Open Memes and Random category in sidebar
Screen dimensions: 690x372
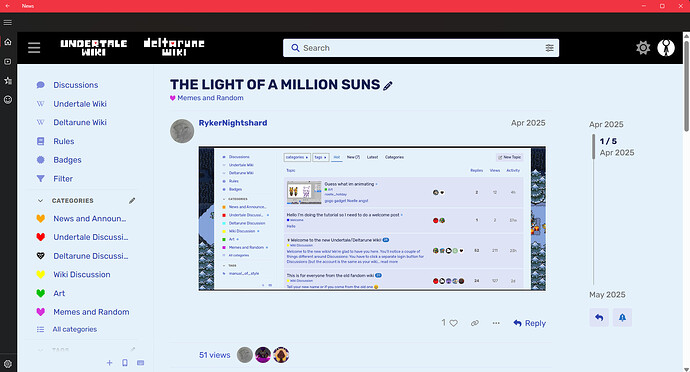[91, 312]
